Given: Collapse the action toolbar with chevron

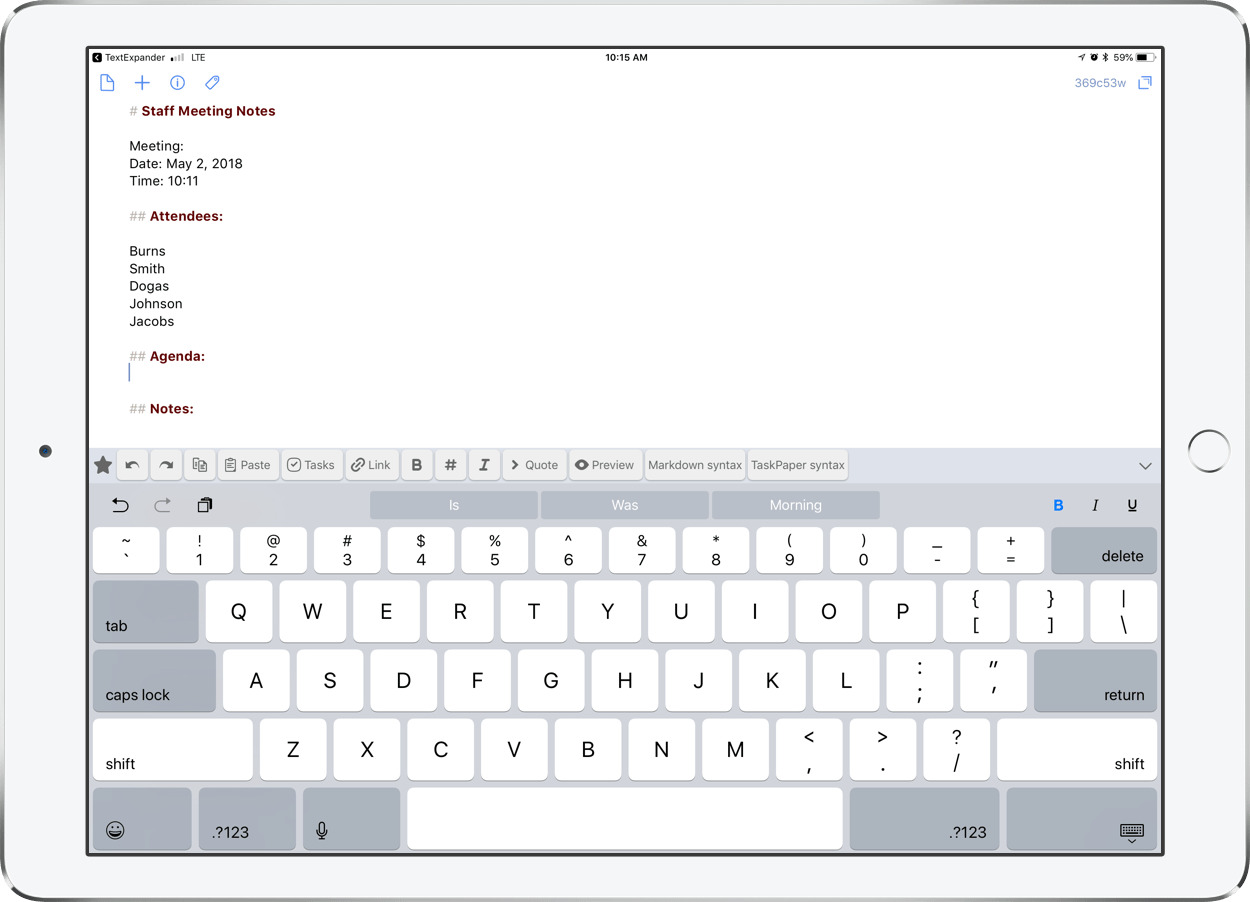Looking at the screenshot, I should (x=1145, y=466).
